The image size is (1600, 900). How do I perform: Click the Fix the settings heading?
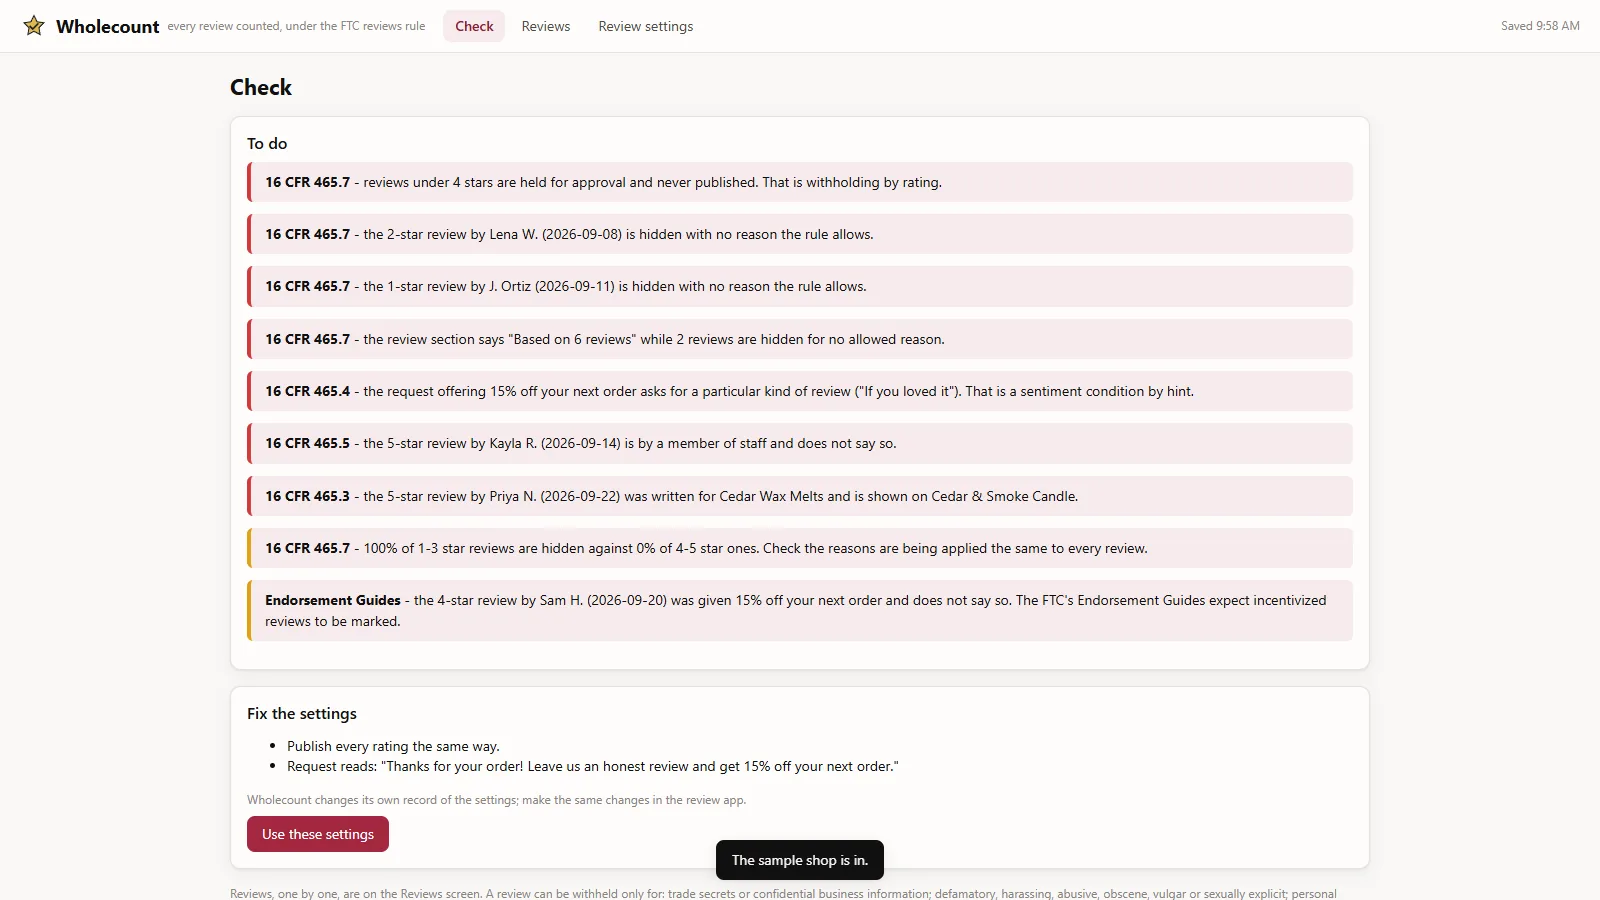click(x=302, y=713)
